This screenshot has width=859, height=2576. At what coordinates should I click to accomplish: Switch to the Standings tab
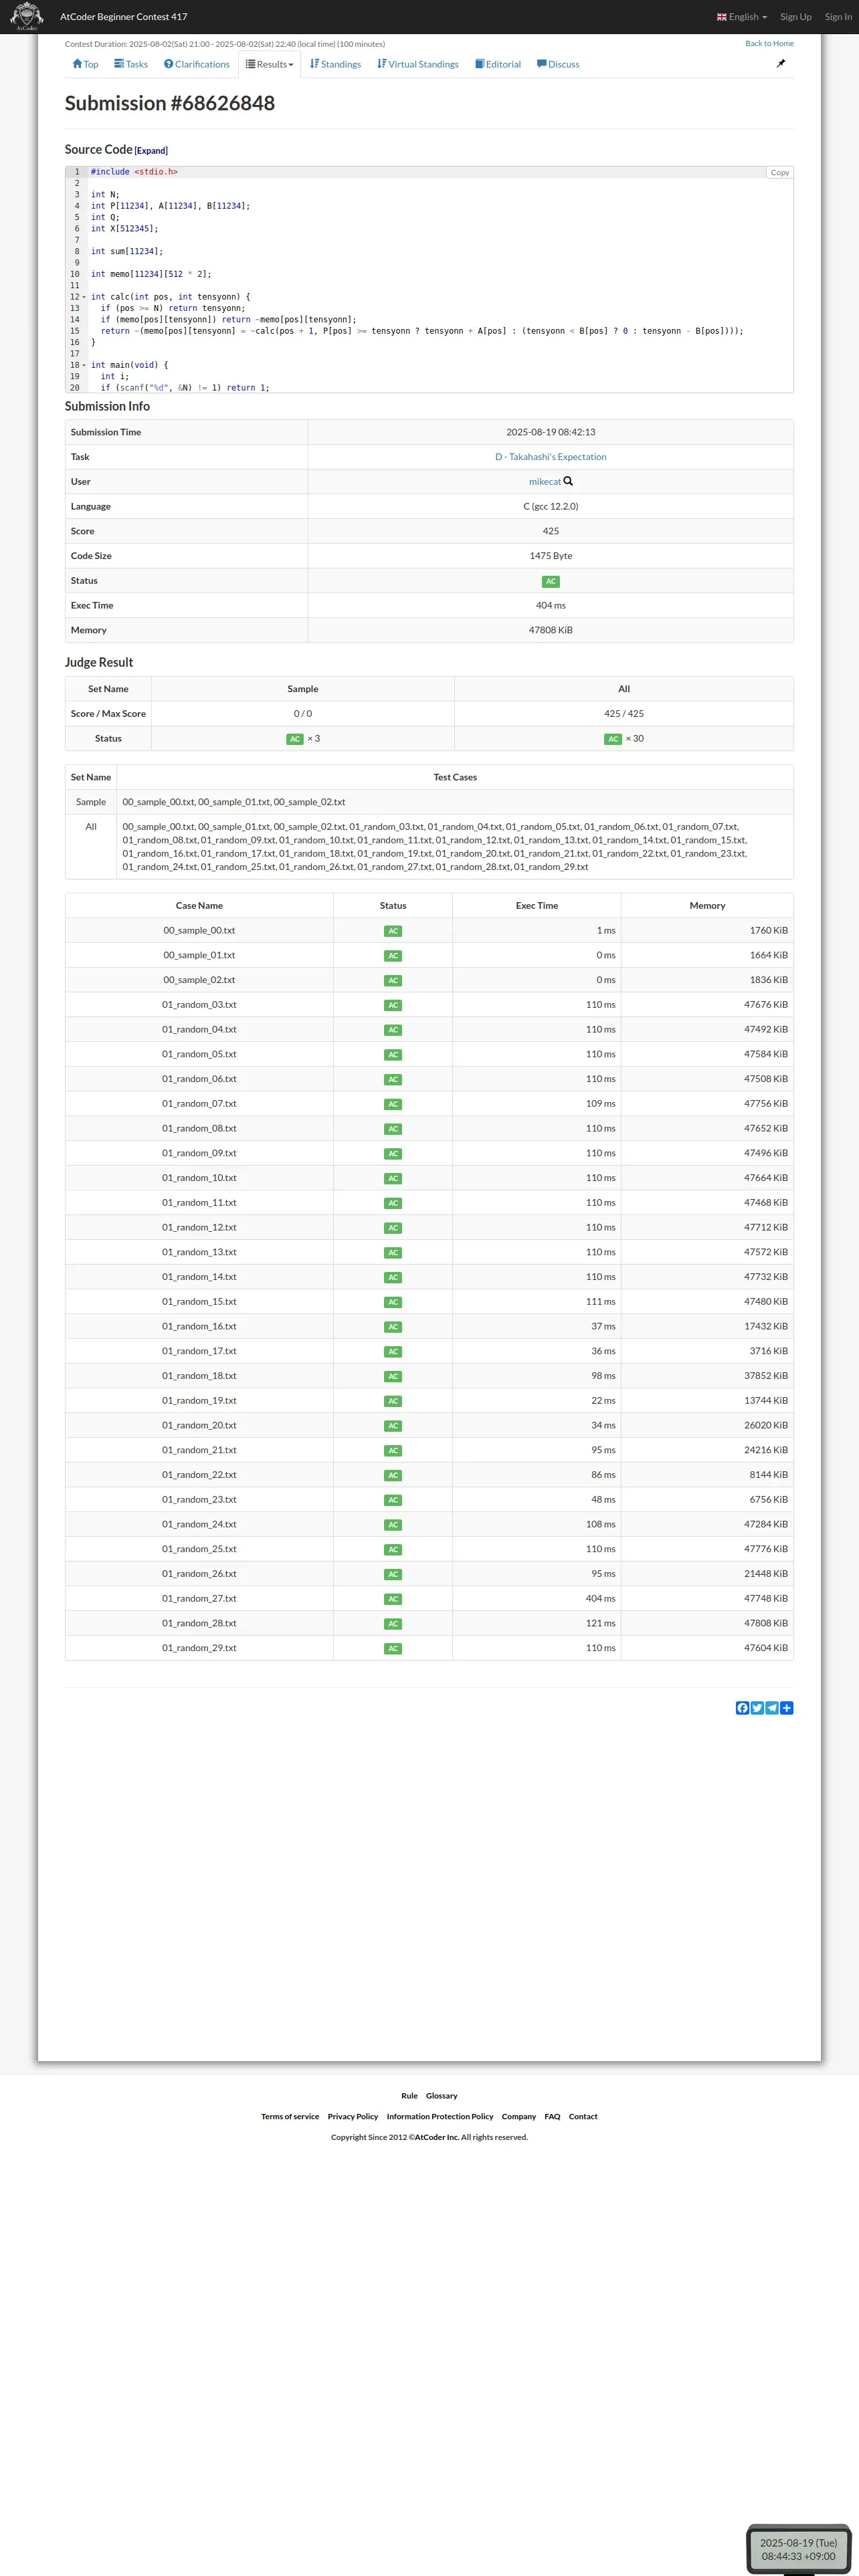click(x=335, y=64)
